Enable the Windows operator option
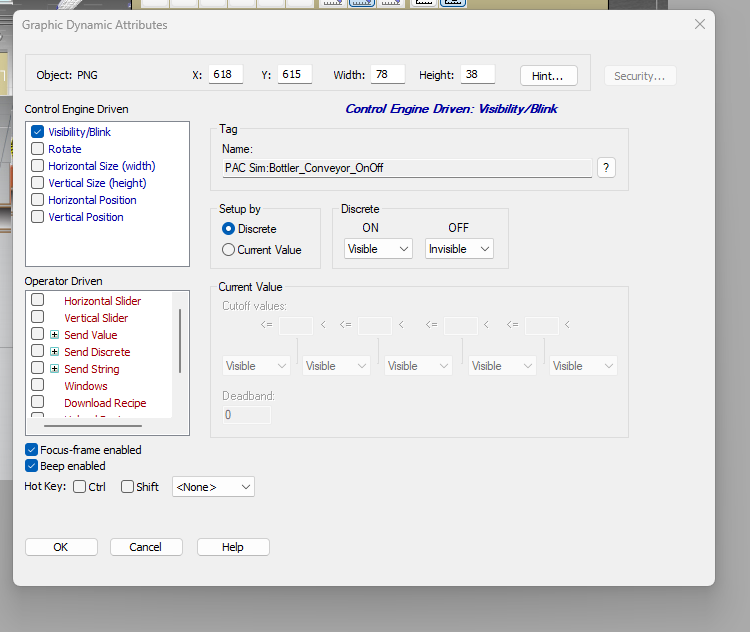 [37, 385]
